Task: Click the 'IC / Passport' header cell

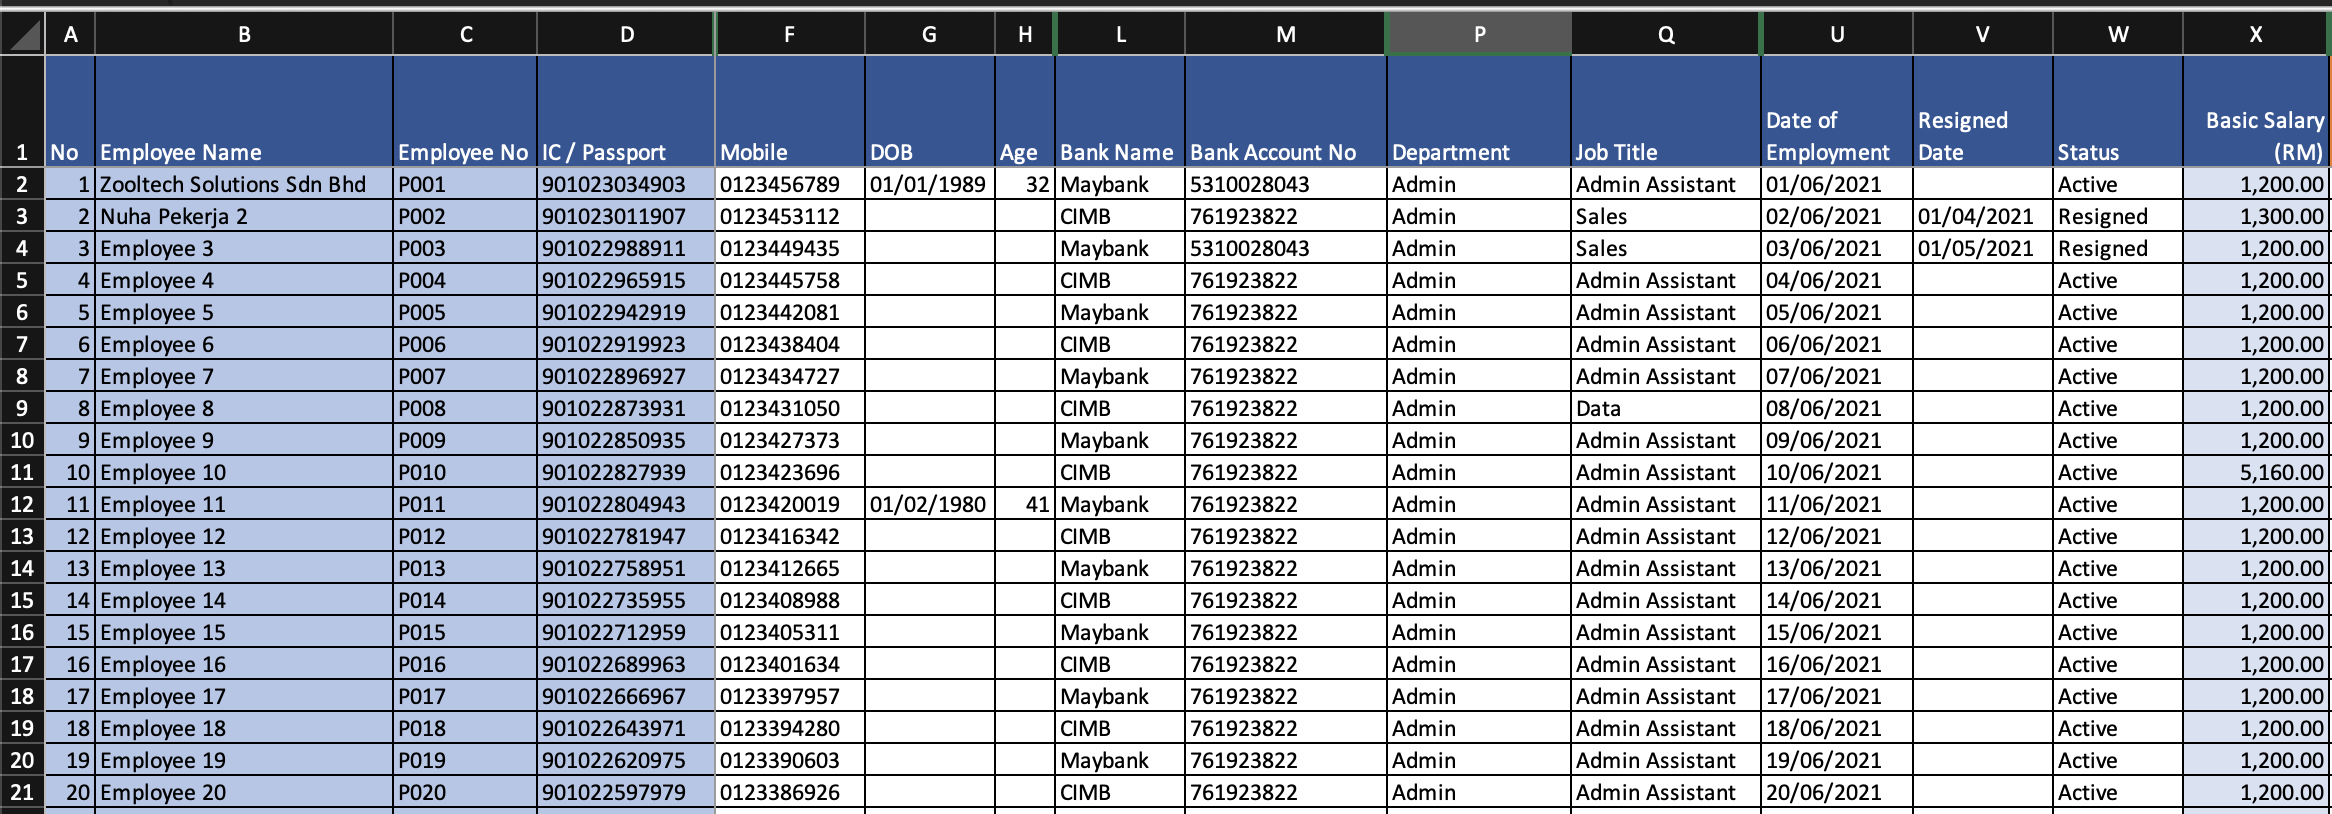Action: coord(626,111)
